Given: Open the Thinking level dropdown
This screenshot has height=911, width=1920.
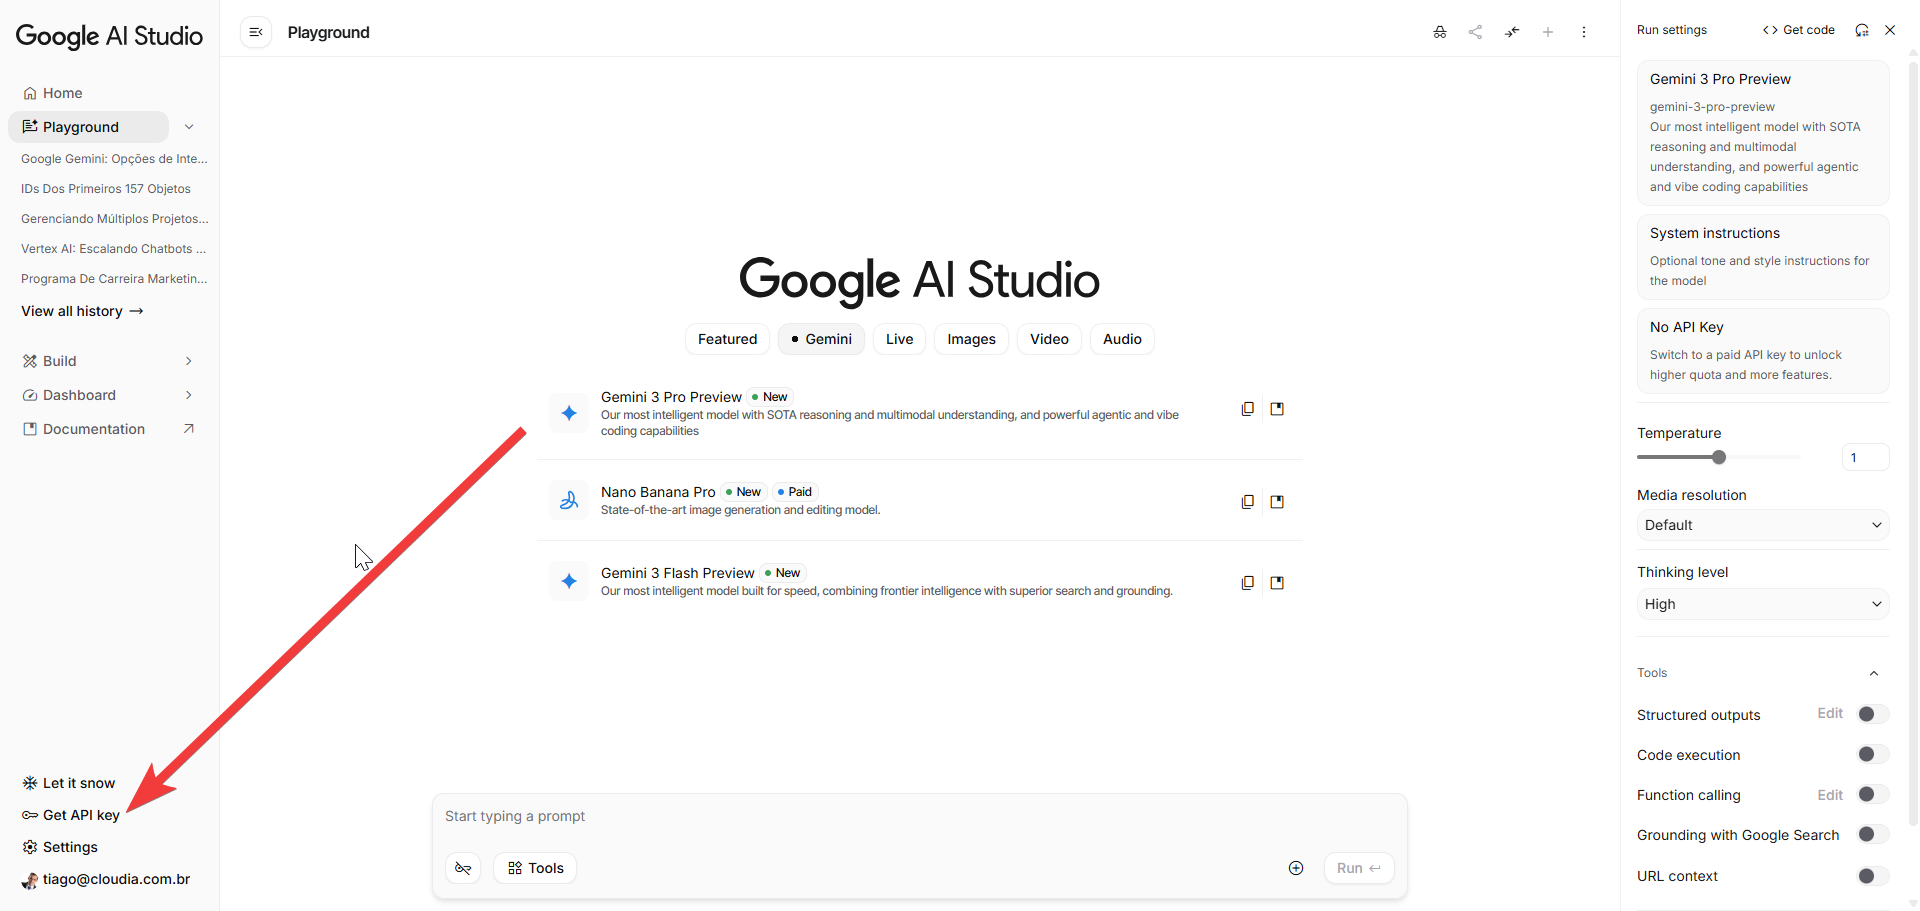Looking at the screenshot, I should (x=1763, y=604).
